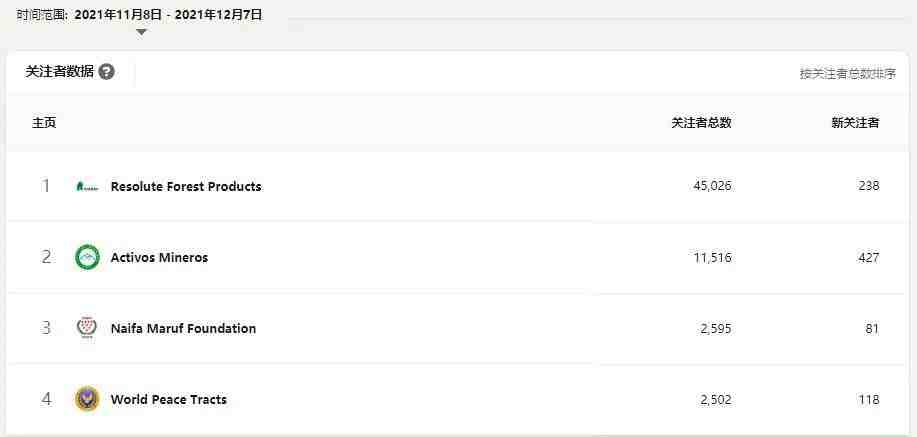Image resolution: width=917 pixels, height=437 pixels.
Task: Click new followers value 427
Action: (x=869, y=257)
